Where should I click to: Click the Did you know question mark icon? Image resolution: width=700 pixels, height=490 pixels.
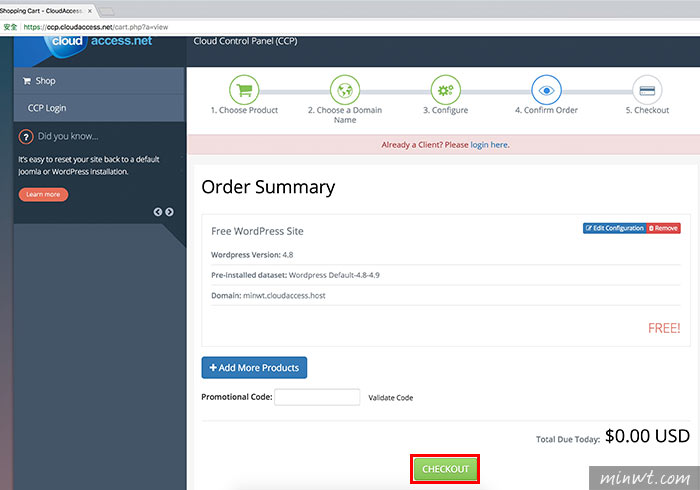(x=26, y=136)
